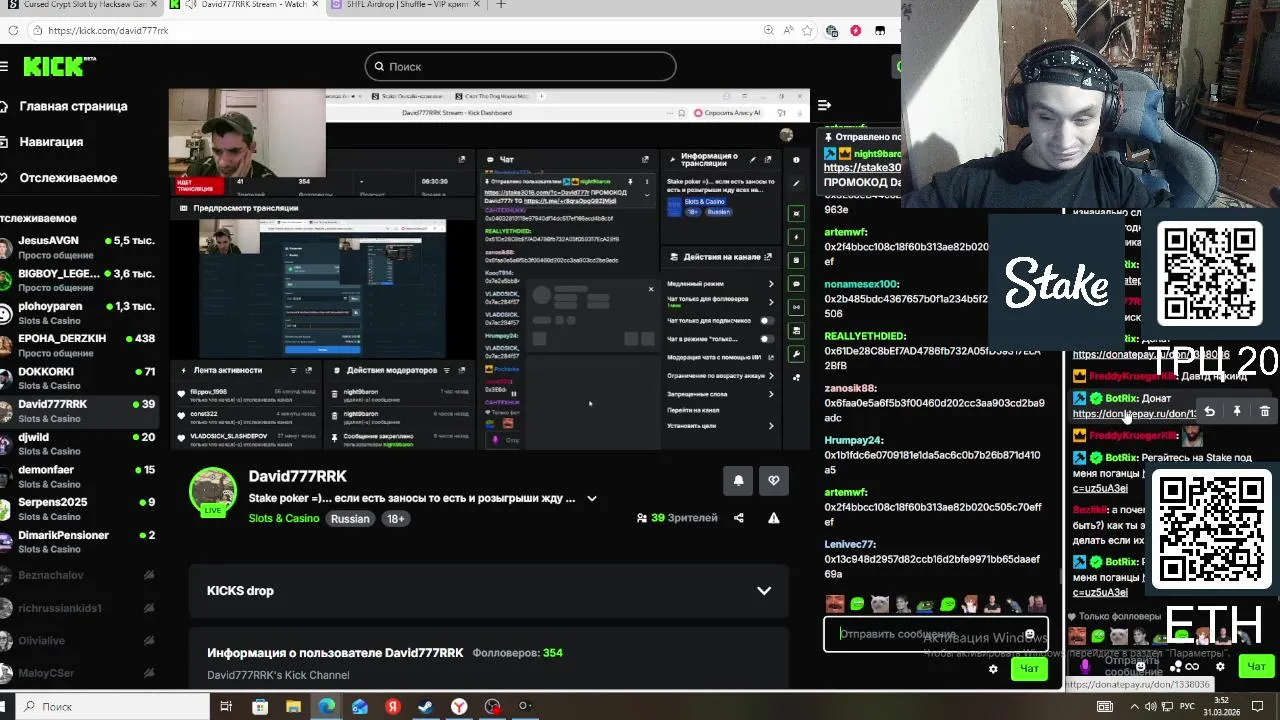
Task: Select offline channel Beznachalov
Action: [x=80, y=575]
